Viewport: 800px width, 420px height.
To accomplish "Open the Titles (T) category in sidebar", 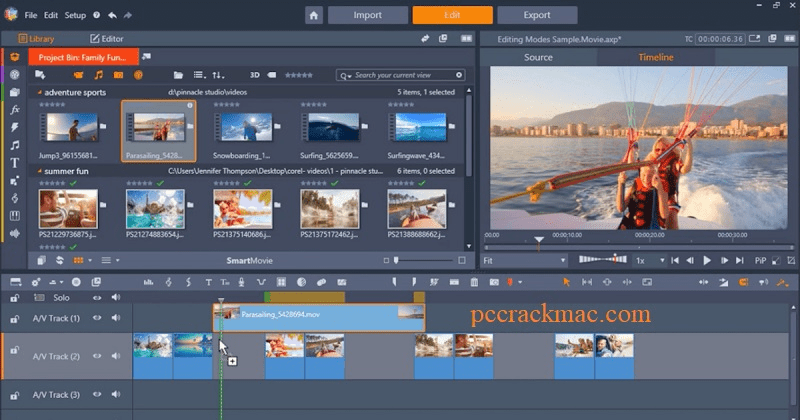I will coord(14,162).
